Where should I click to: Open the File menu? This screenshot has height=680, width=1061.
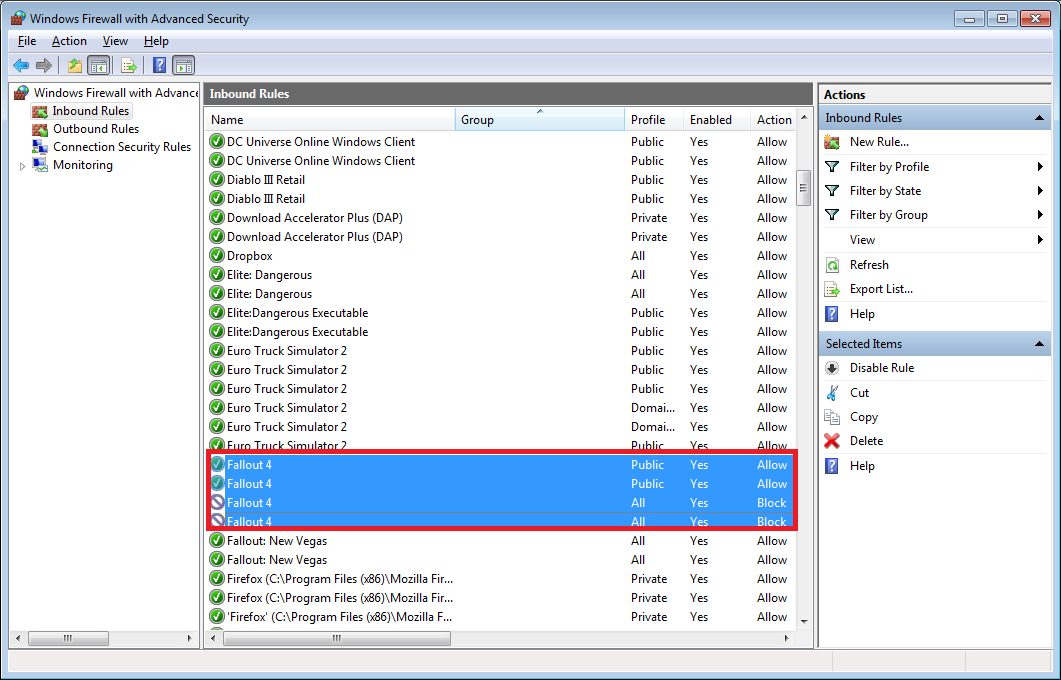click(x=27, y=41)
